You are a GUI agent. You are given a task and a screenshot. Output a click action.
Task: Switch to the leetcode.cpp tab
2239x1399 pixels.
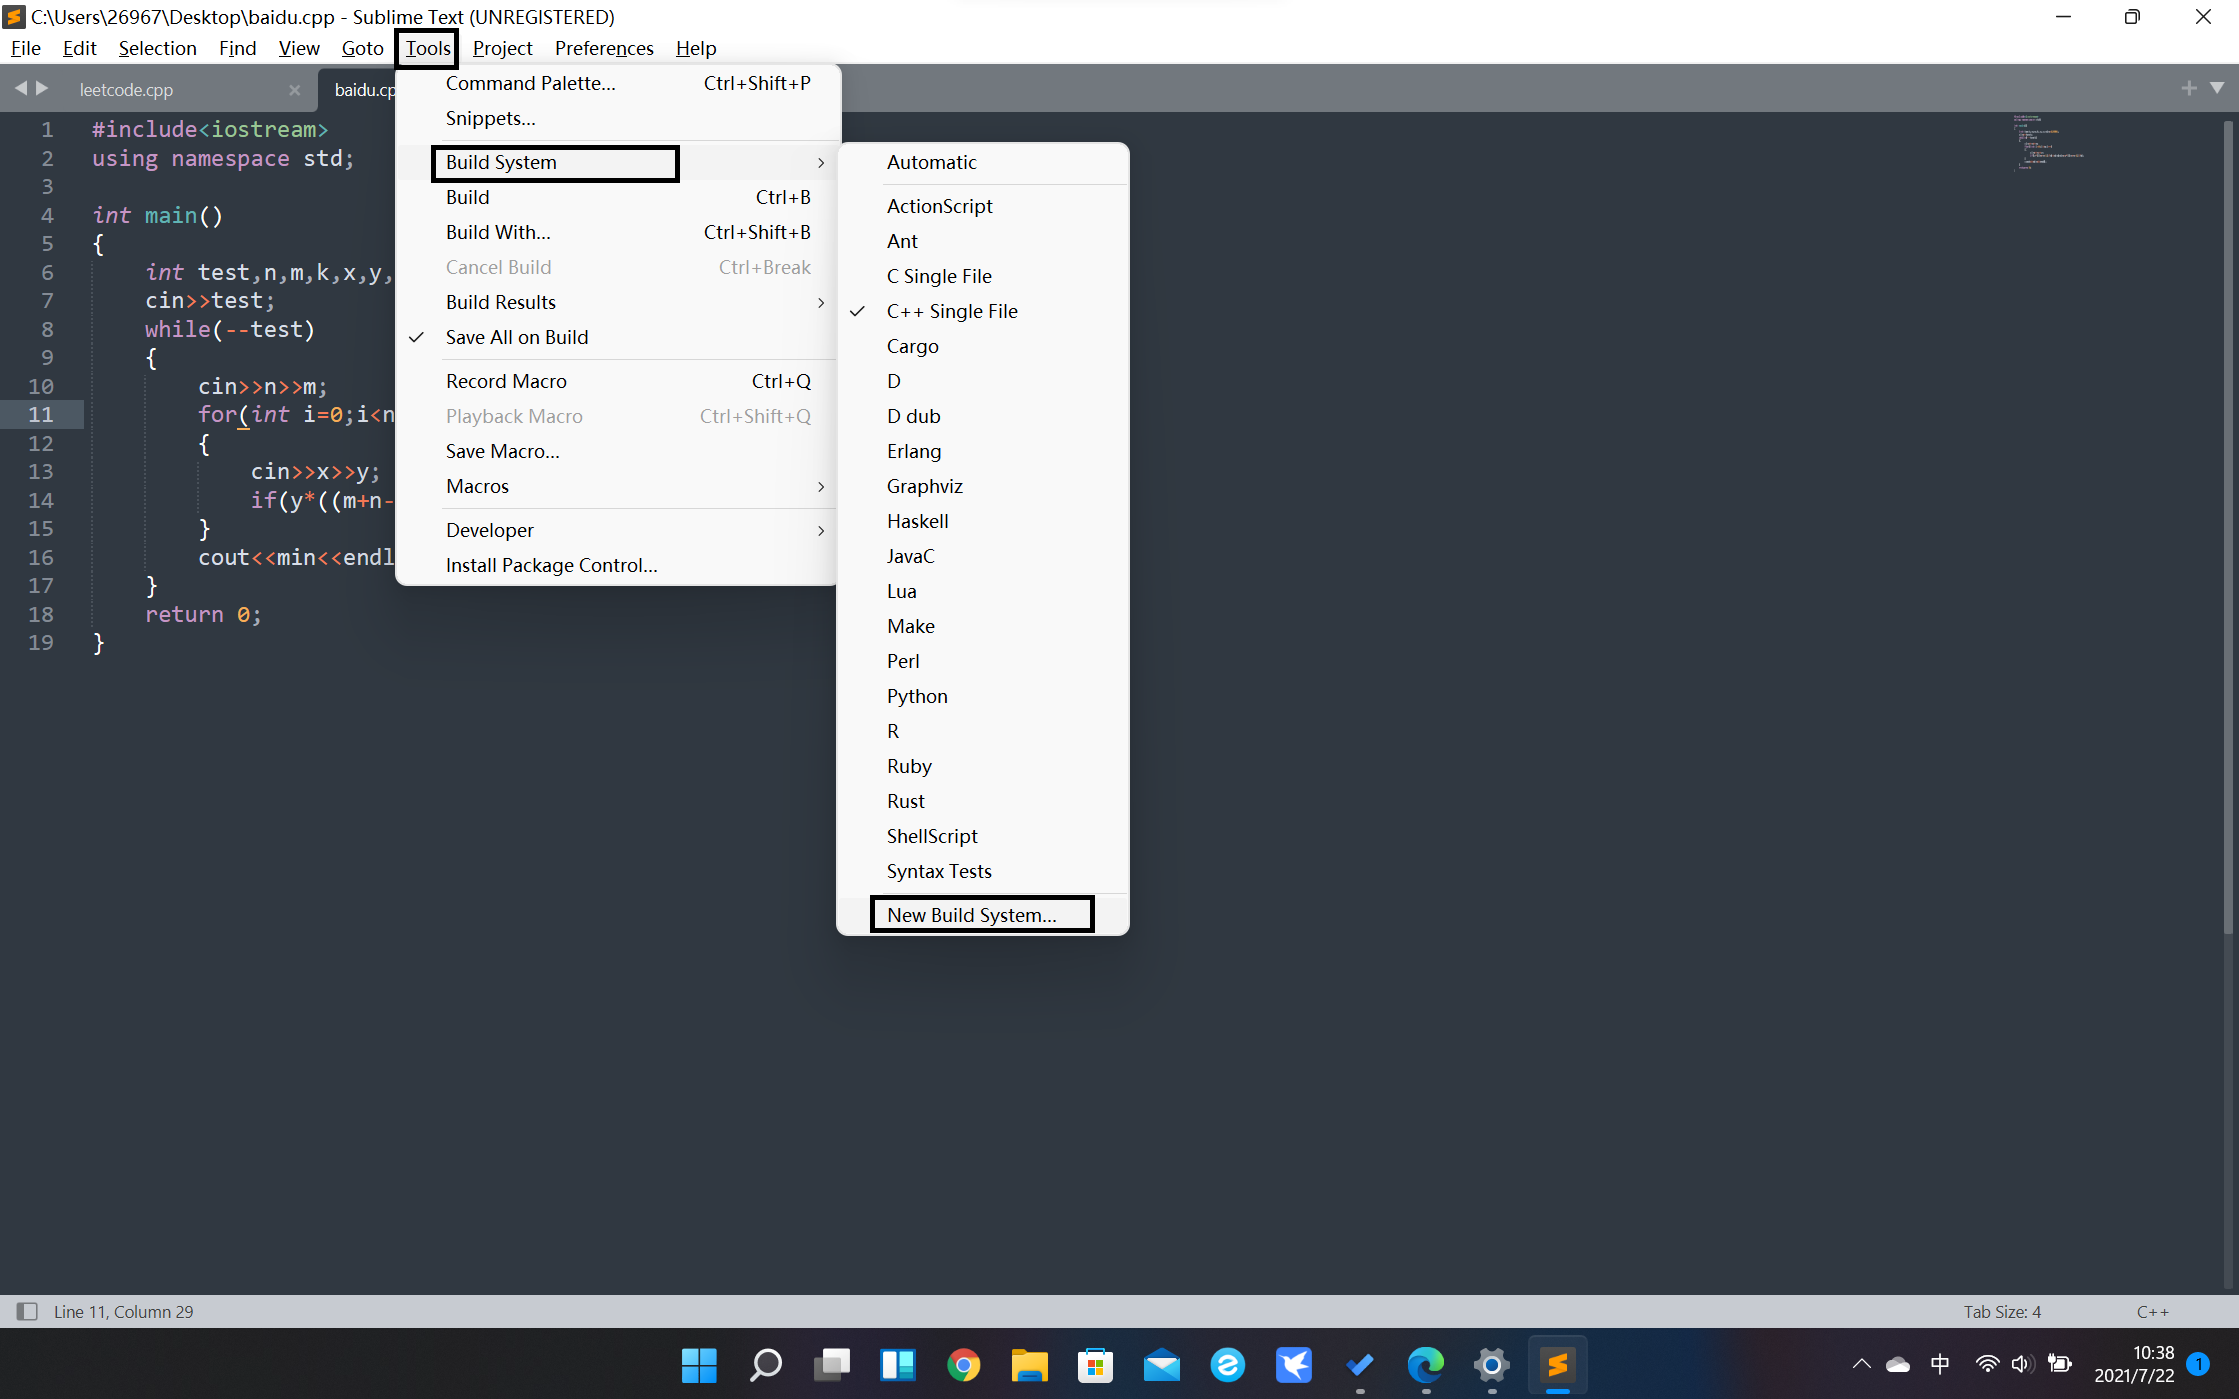127,89
